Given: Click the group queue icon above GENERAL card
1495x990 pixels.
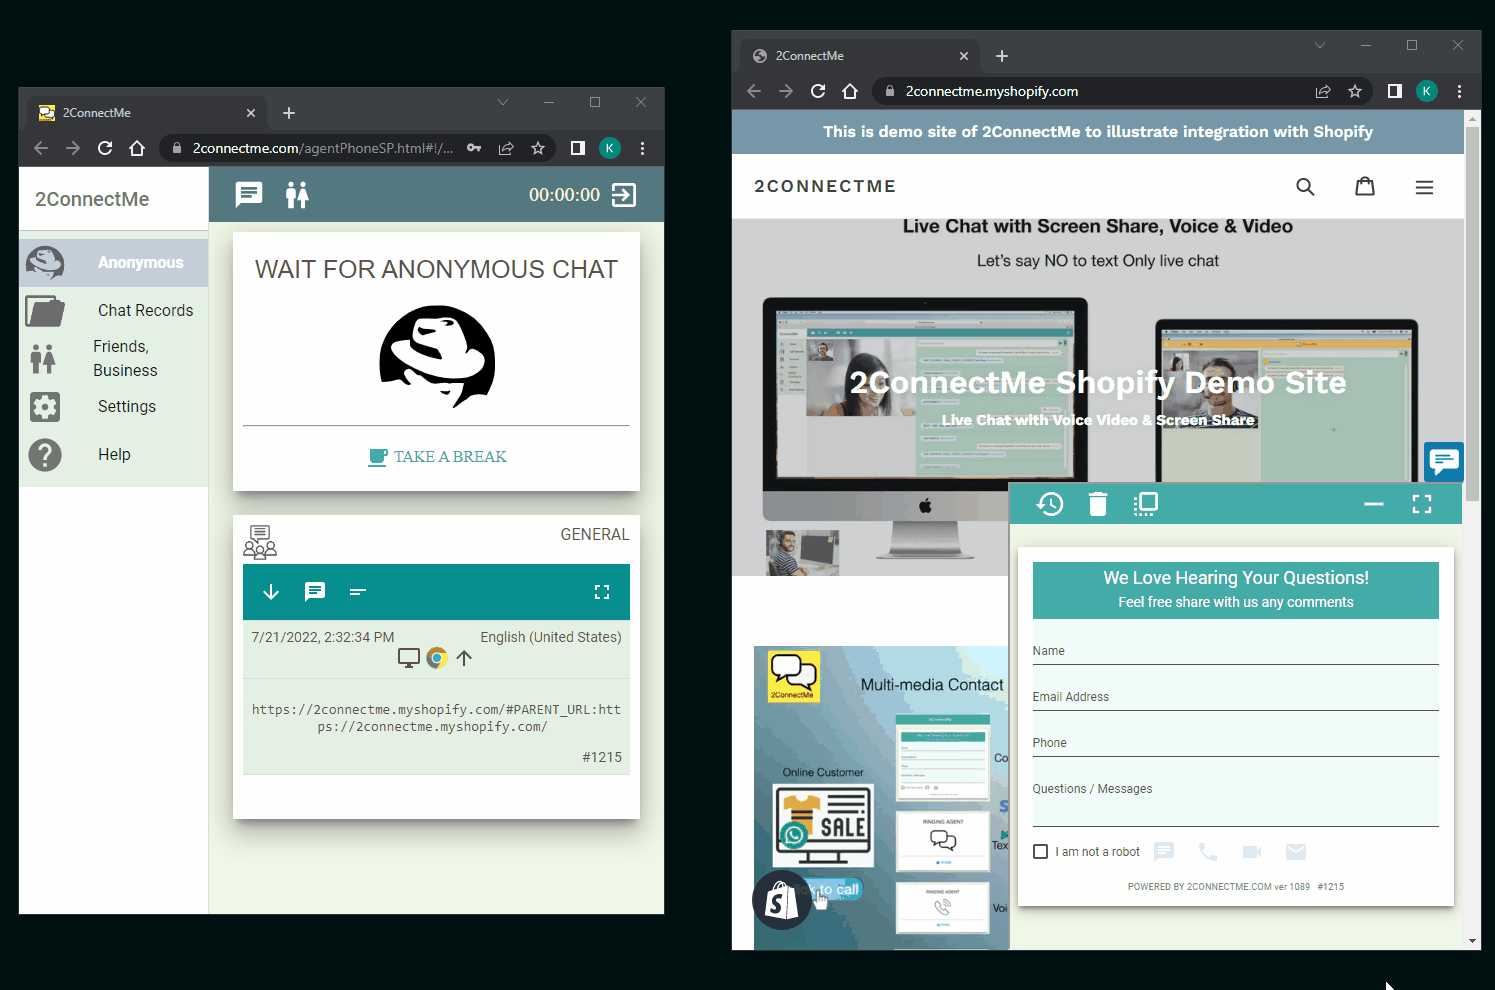Looking at the screenshot, I should coord(260,542).
